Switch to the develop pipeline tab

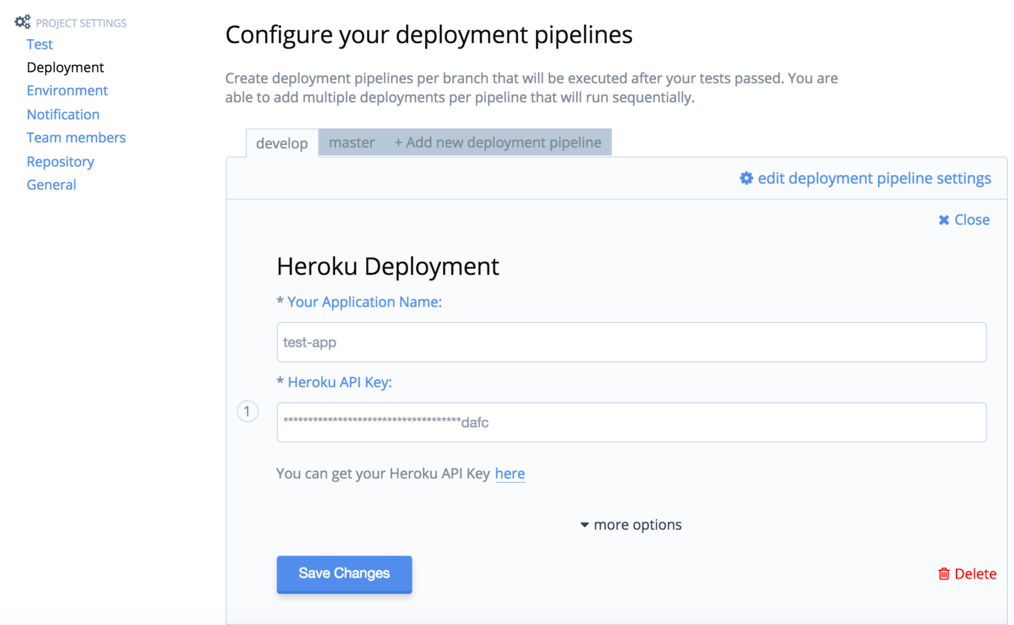tap(282, 143)
